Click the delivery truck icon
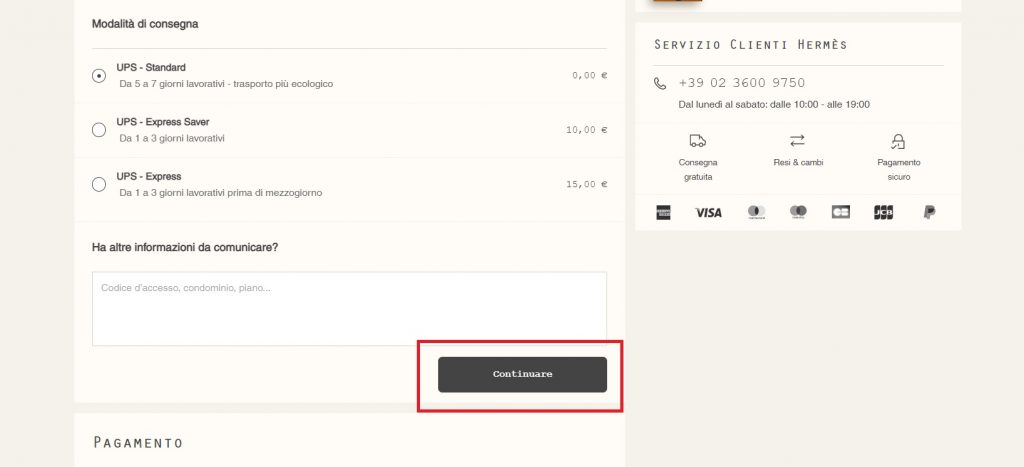Image resolution: width=1024 pixels, height=467 pixels. coord(698,141)
